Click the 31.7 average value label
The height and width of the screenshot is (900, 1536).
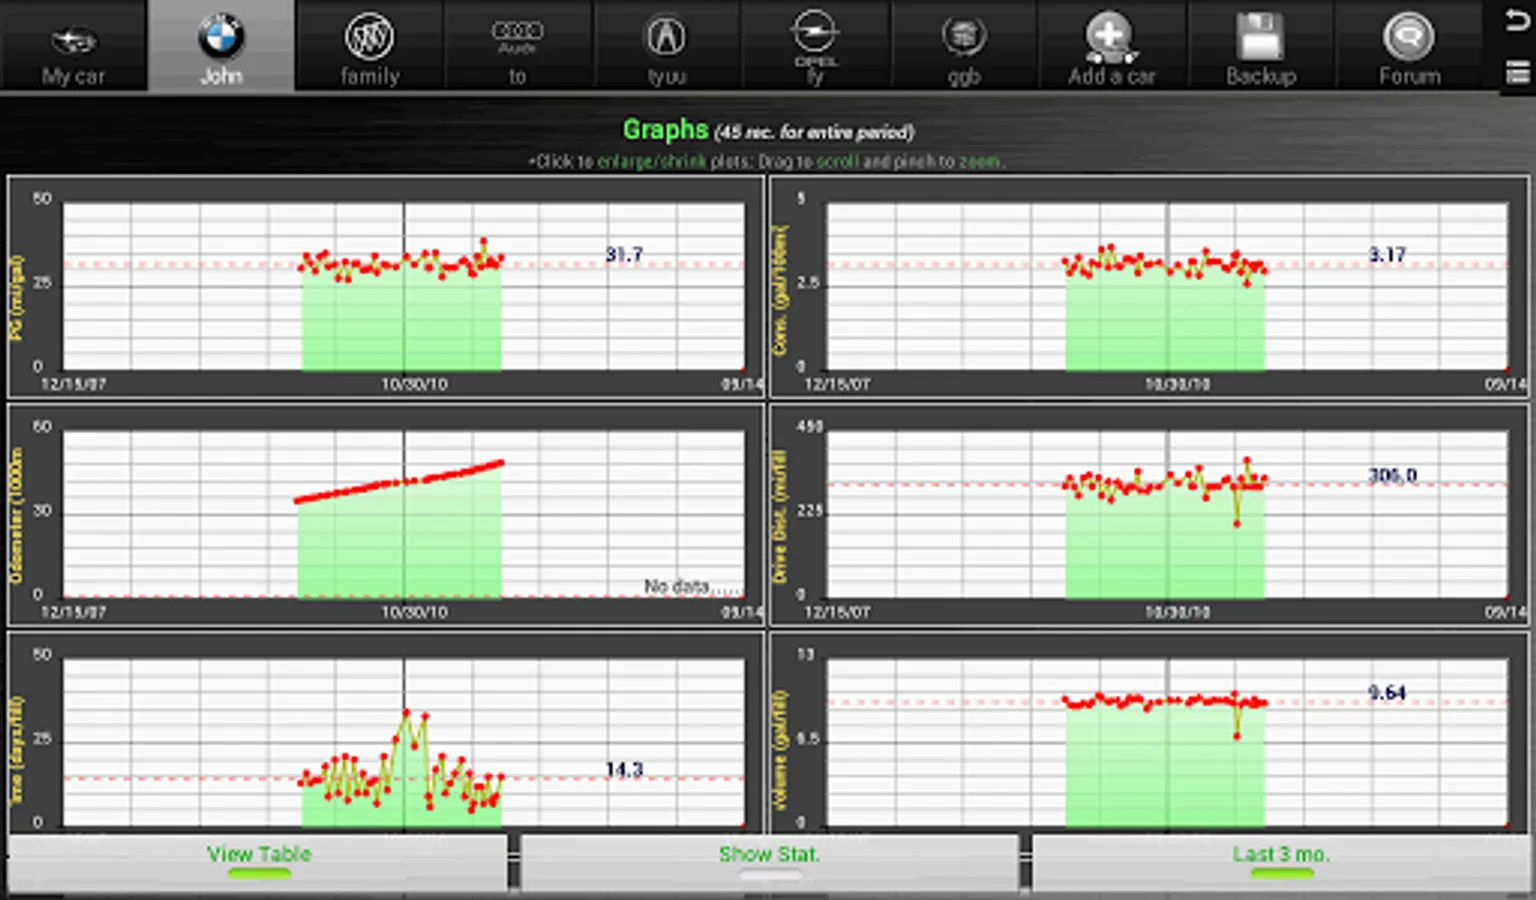624,255
